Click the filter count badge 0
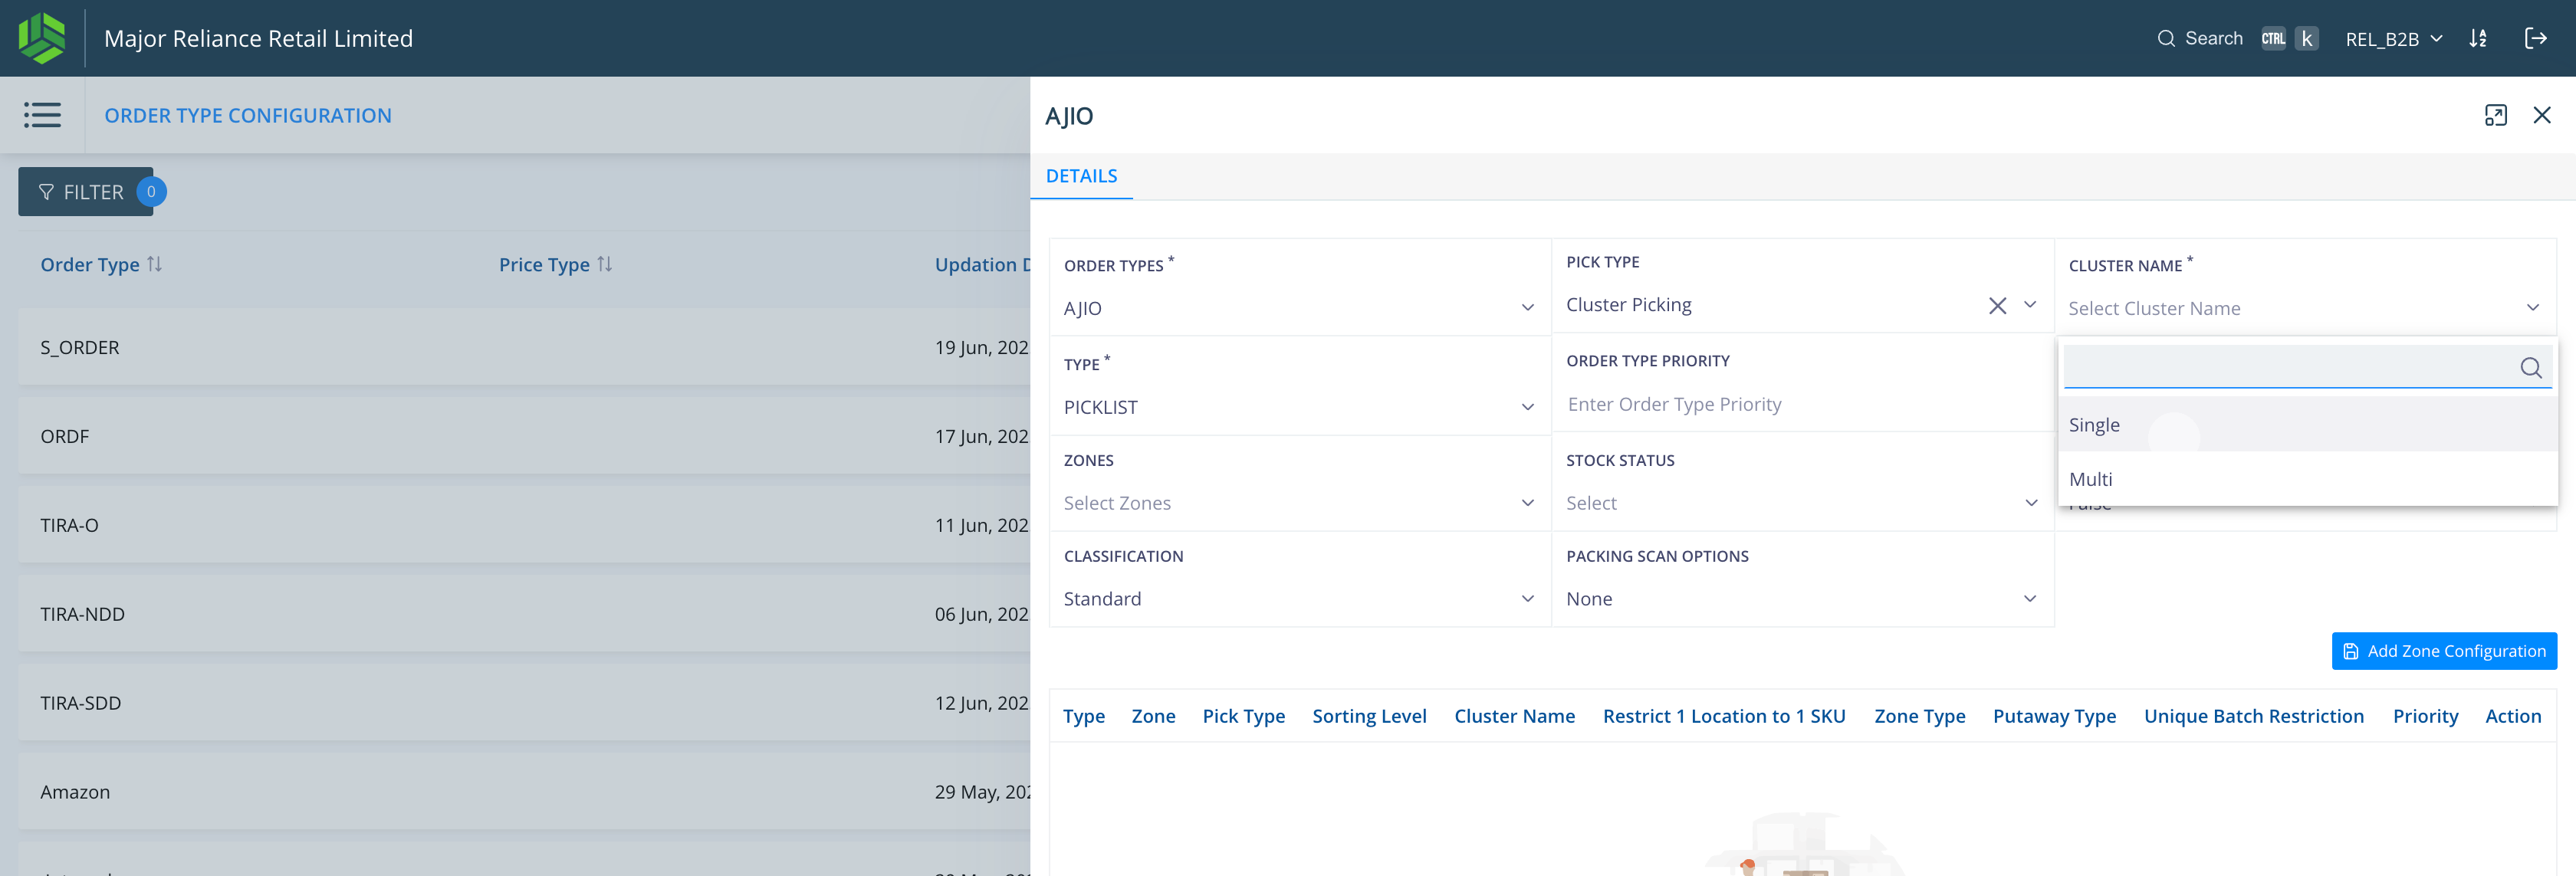Image resolution: width=2576 pixels, height=876 pixels. pos(151,191)
